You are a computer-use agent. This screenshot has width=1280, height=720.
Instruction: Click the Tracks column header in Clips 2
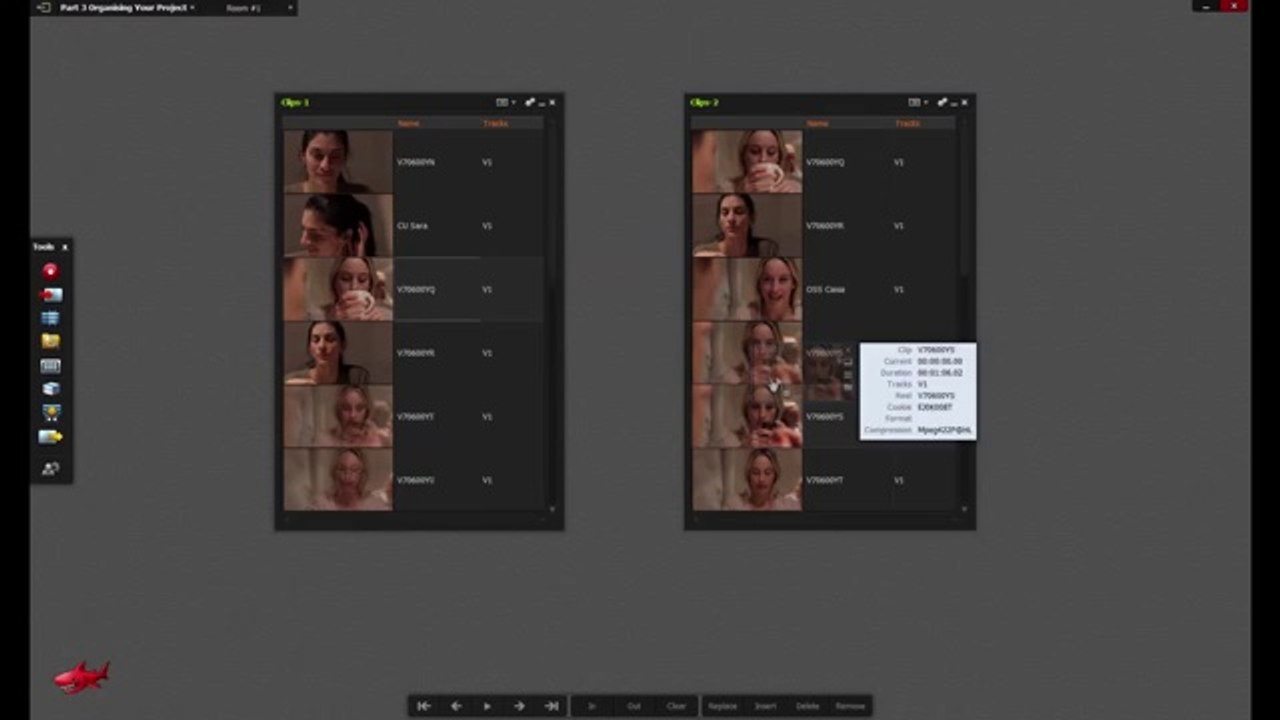tap(907, 123)
